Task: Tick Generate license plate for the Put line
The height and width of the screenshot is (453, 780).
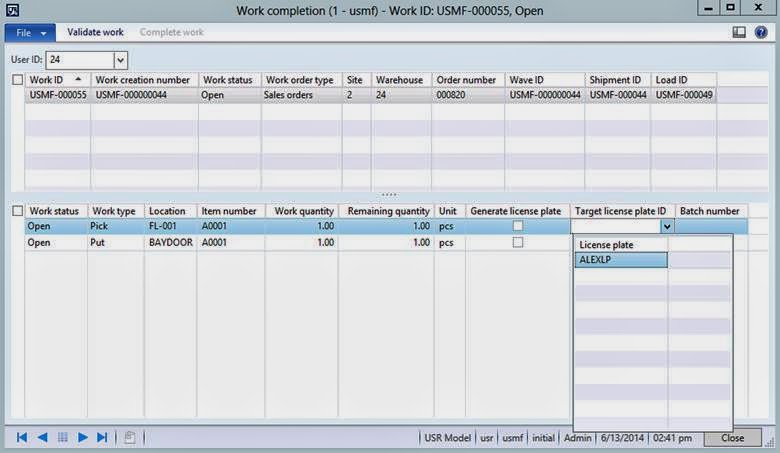Action: tap(518, 243)
